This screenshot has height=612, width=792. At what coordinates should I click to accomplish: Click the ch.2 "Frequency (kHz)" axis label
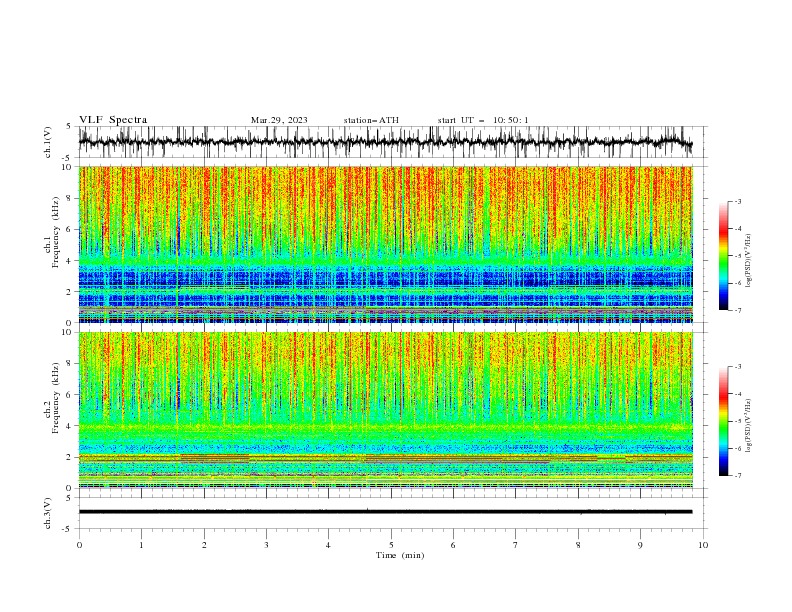(x=56, y=398)
